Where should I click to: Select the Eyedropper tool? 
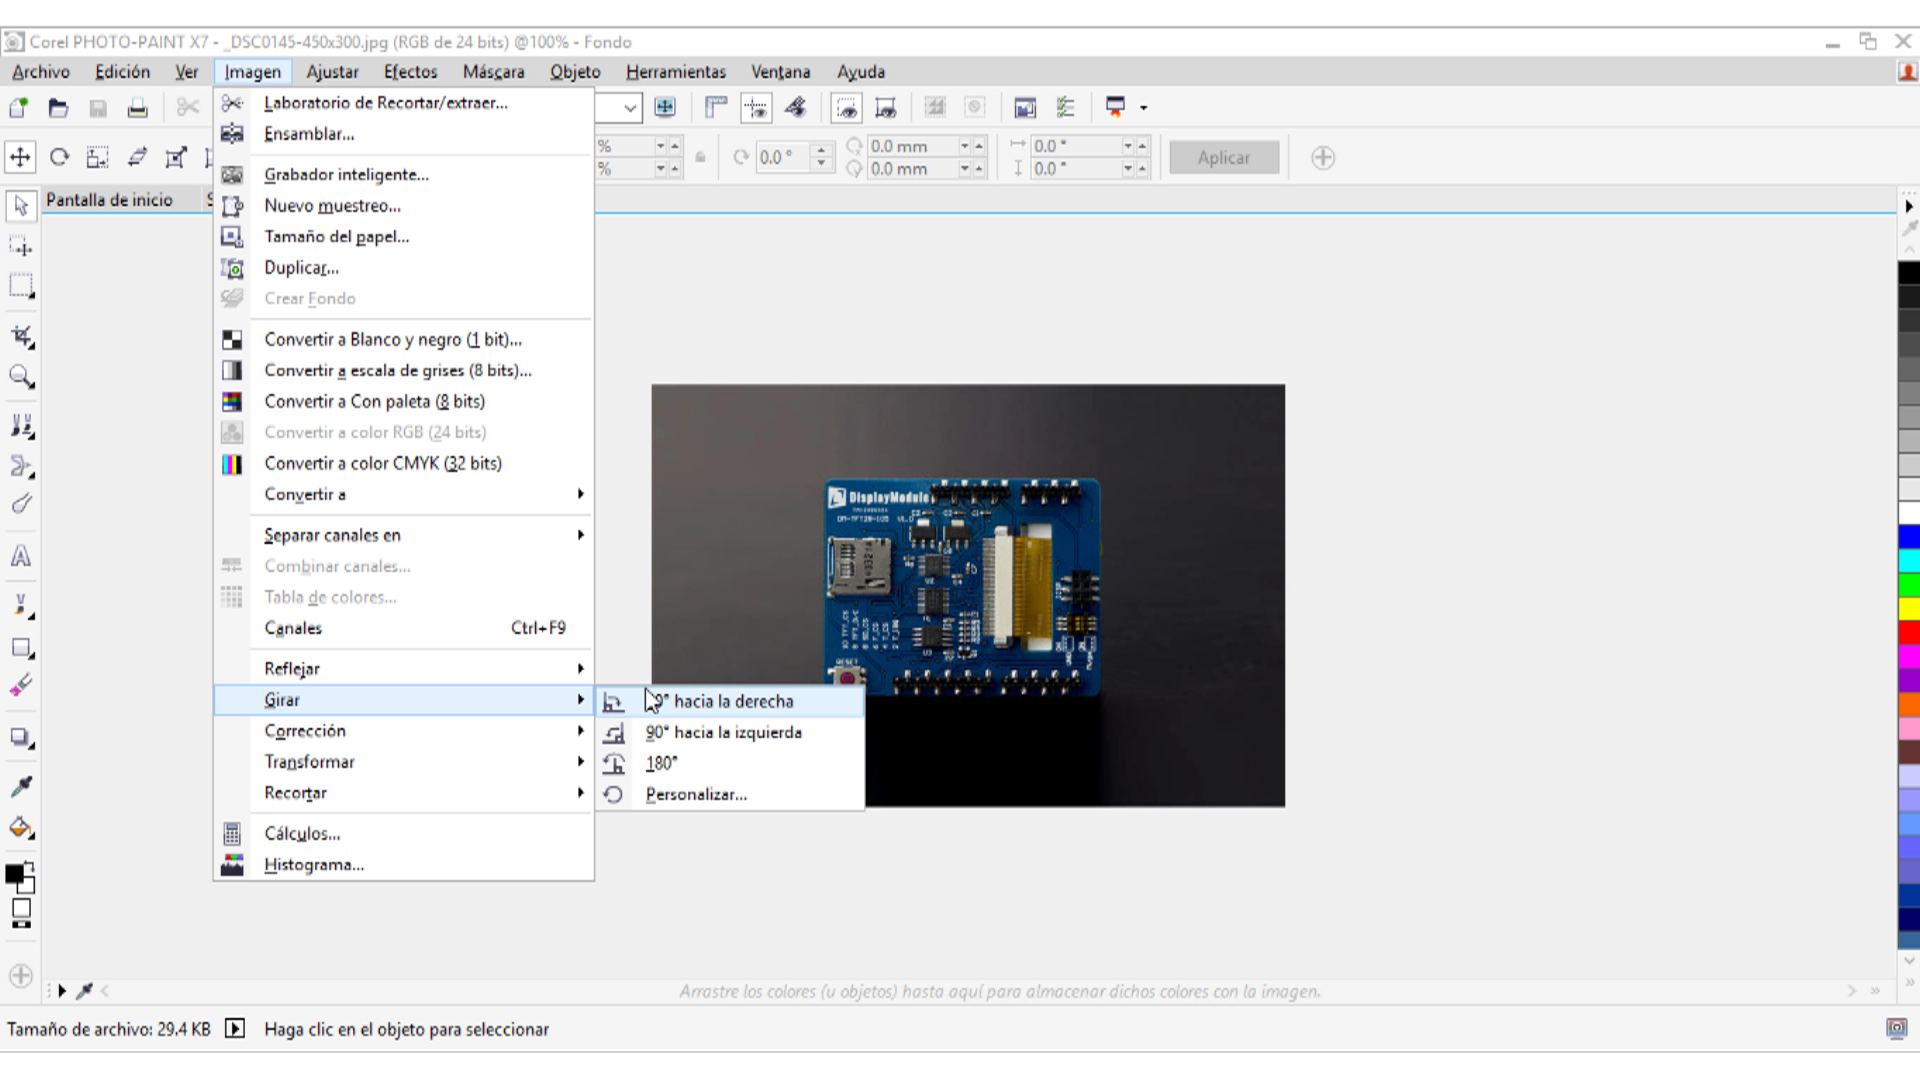(x=21, y=786)
